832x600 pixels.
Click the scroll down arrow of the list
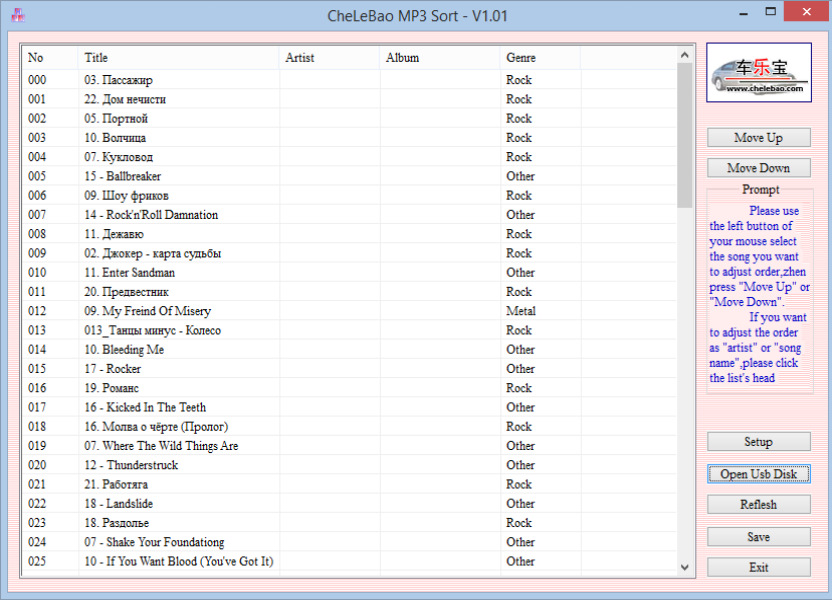pyautogui.click(x=684, y=567)
